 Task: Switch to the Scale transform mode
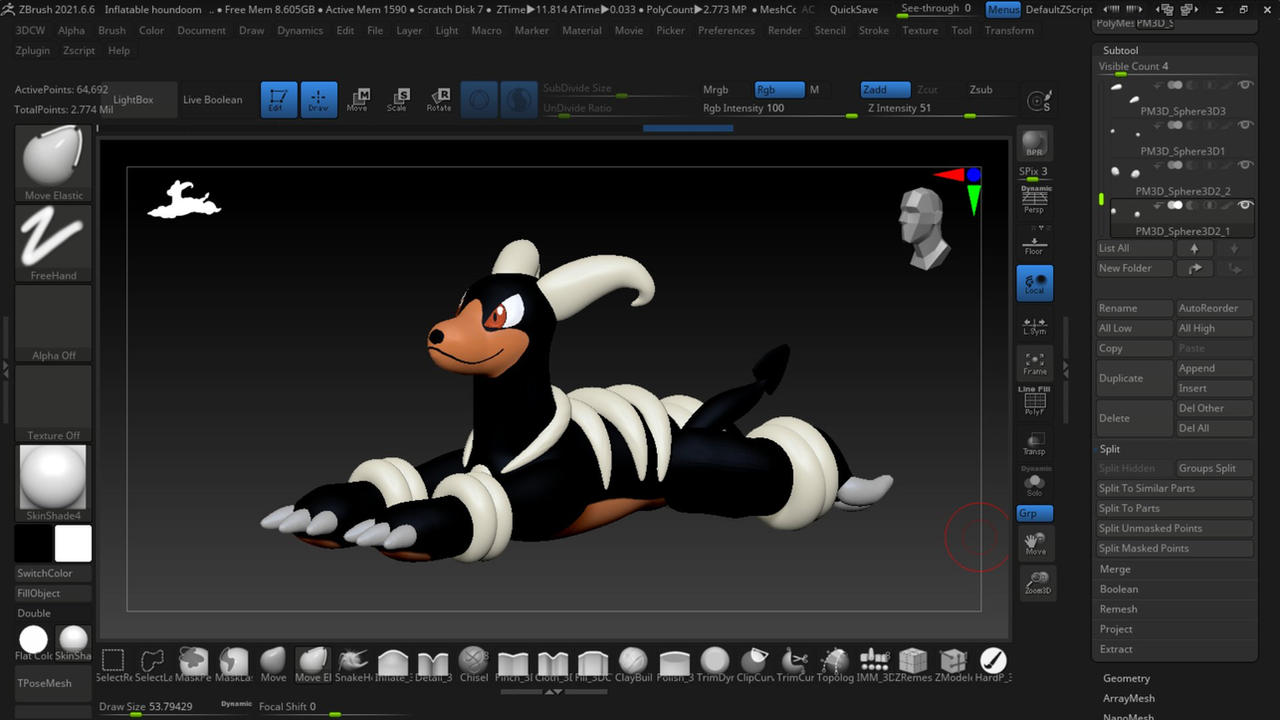398,100
